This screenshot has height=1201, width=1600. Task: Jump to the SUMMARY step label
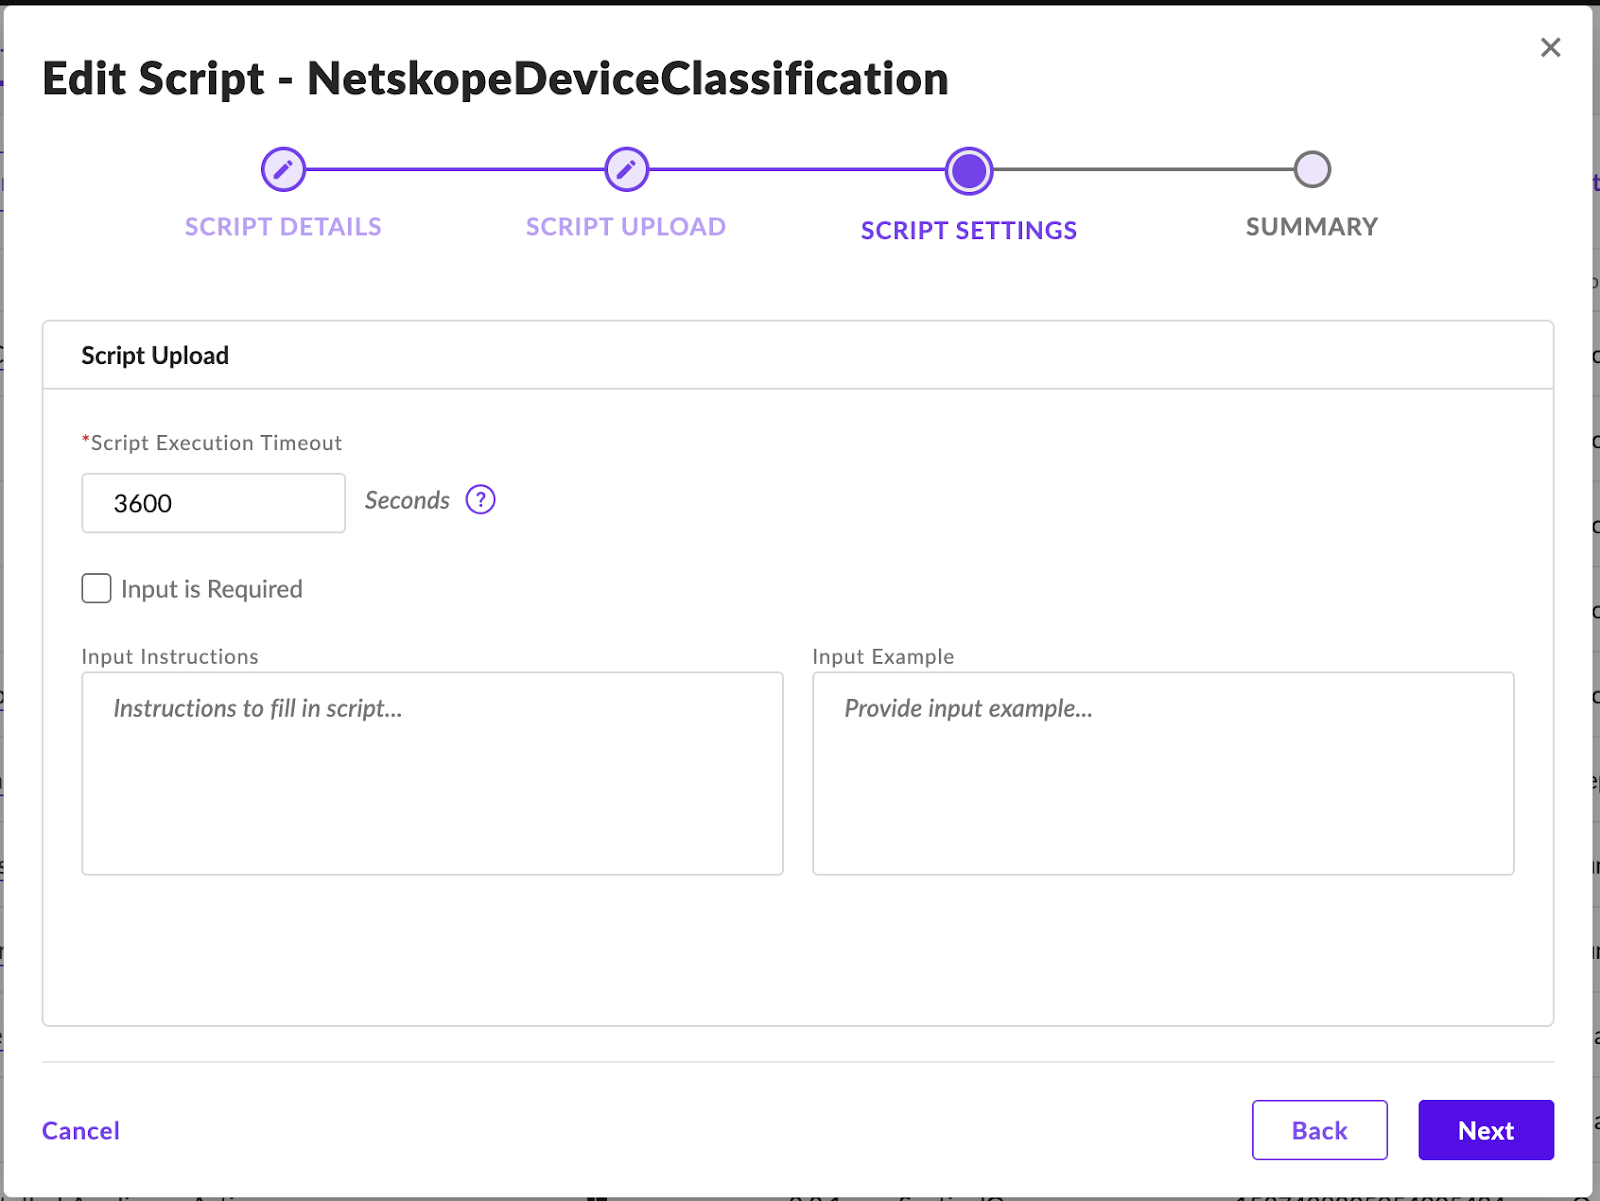tap(1312, 227)
